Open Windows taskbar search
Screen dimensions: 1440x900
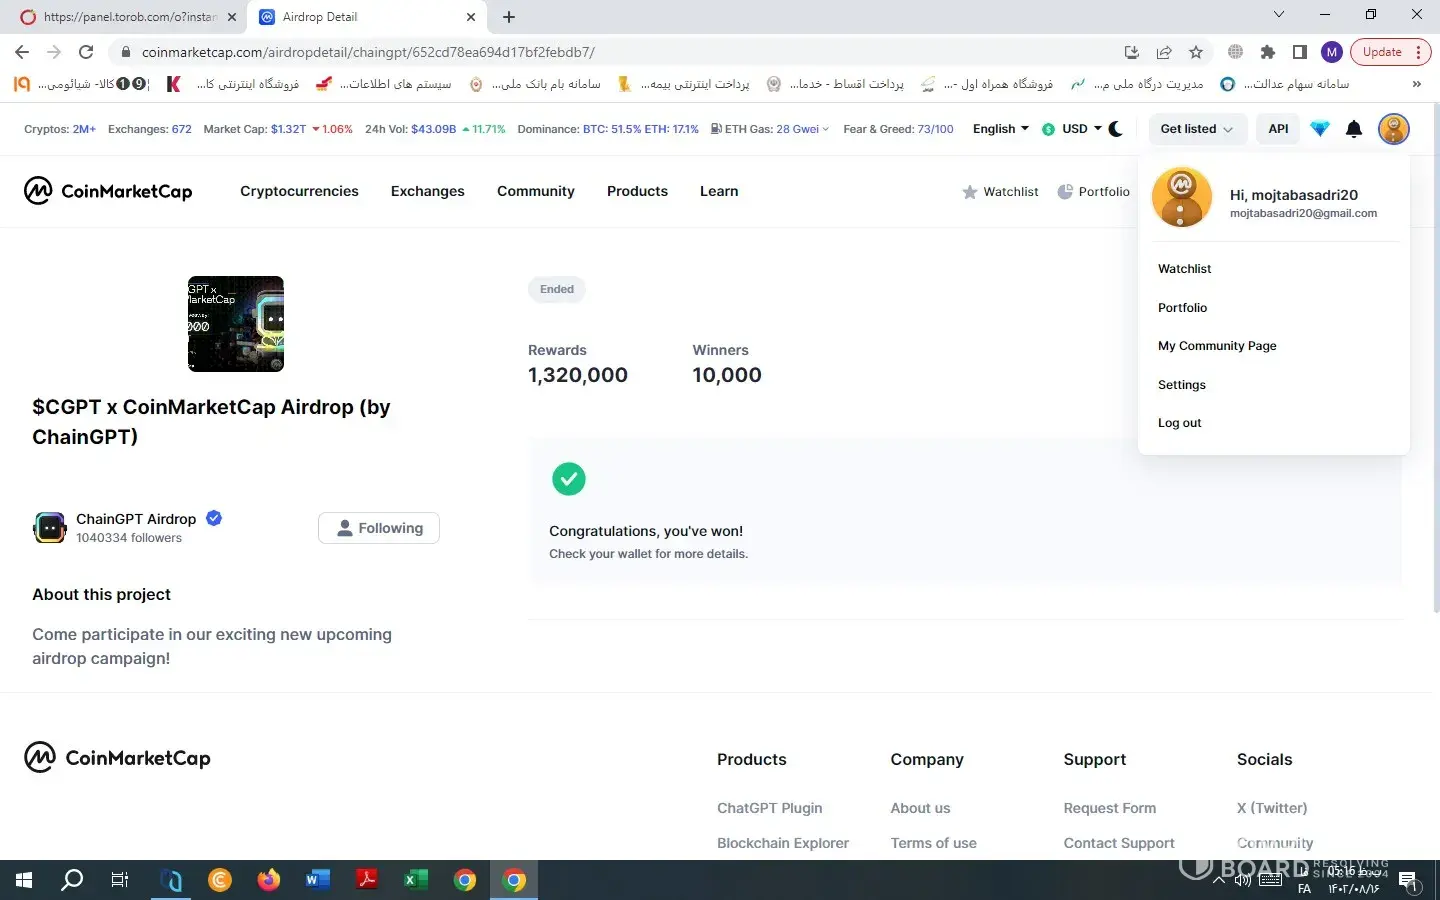(x=72, y=880)
